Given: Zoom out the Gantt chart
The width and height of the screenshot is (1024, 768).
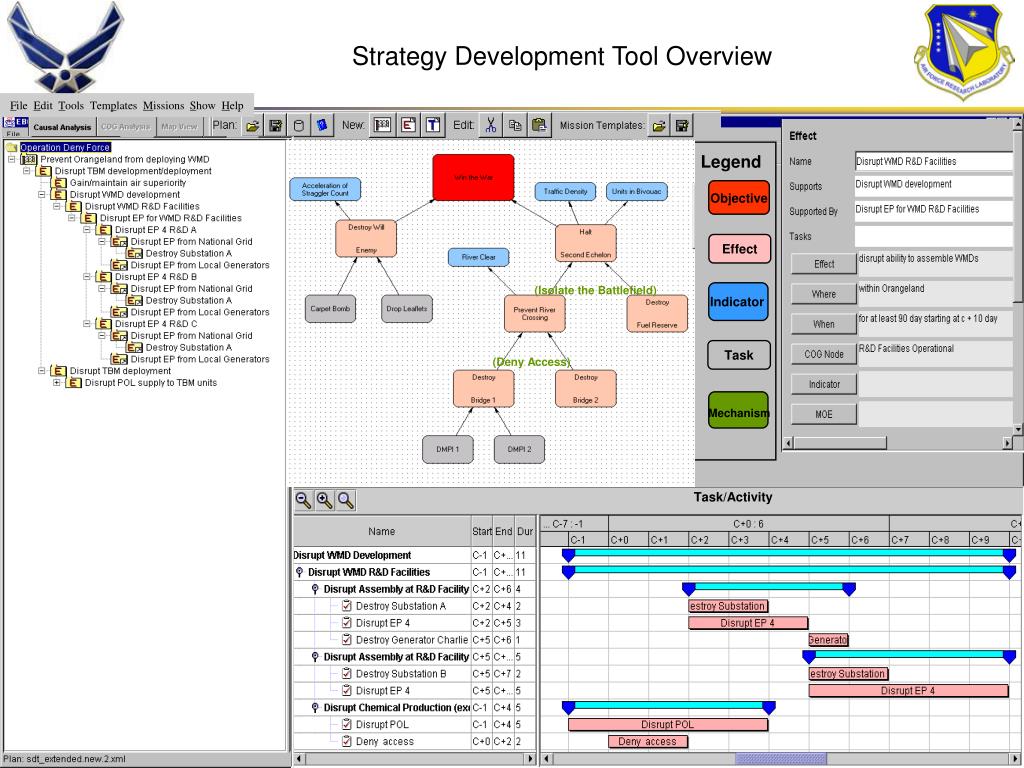Looking at the screenshot, I should click(303, 500).
